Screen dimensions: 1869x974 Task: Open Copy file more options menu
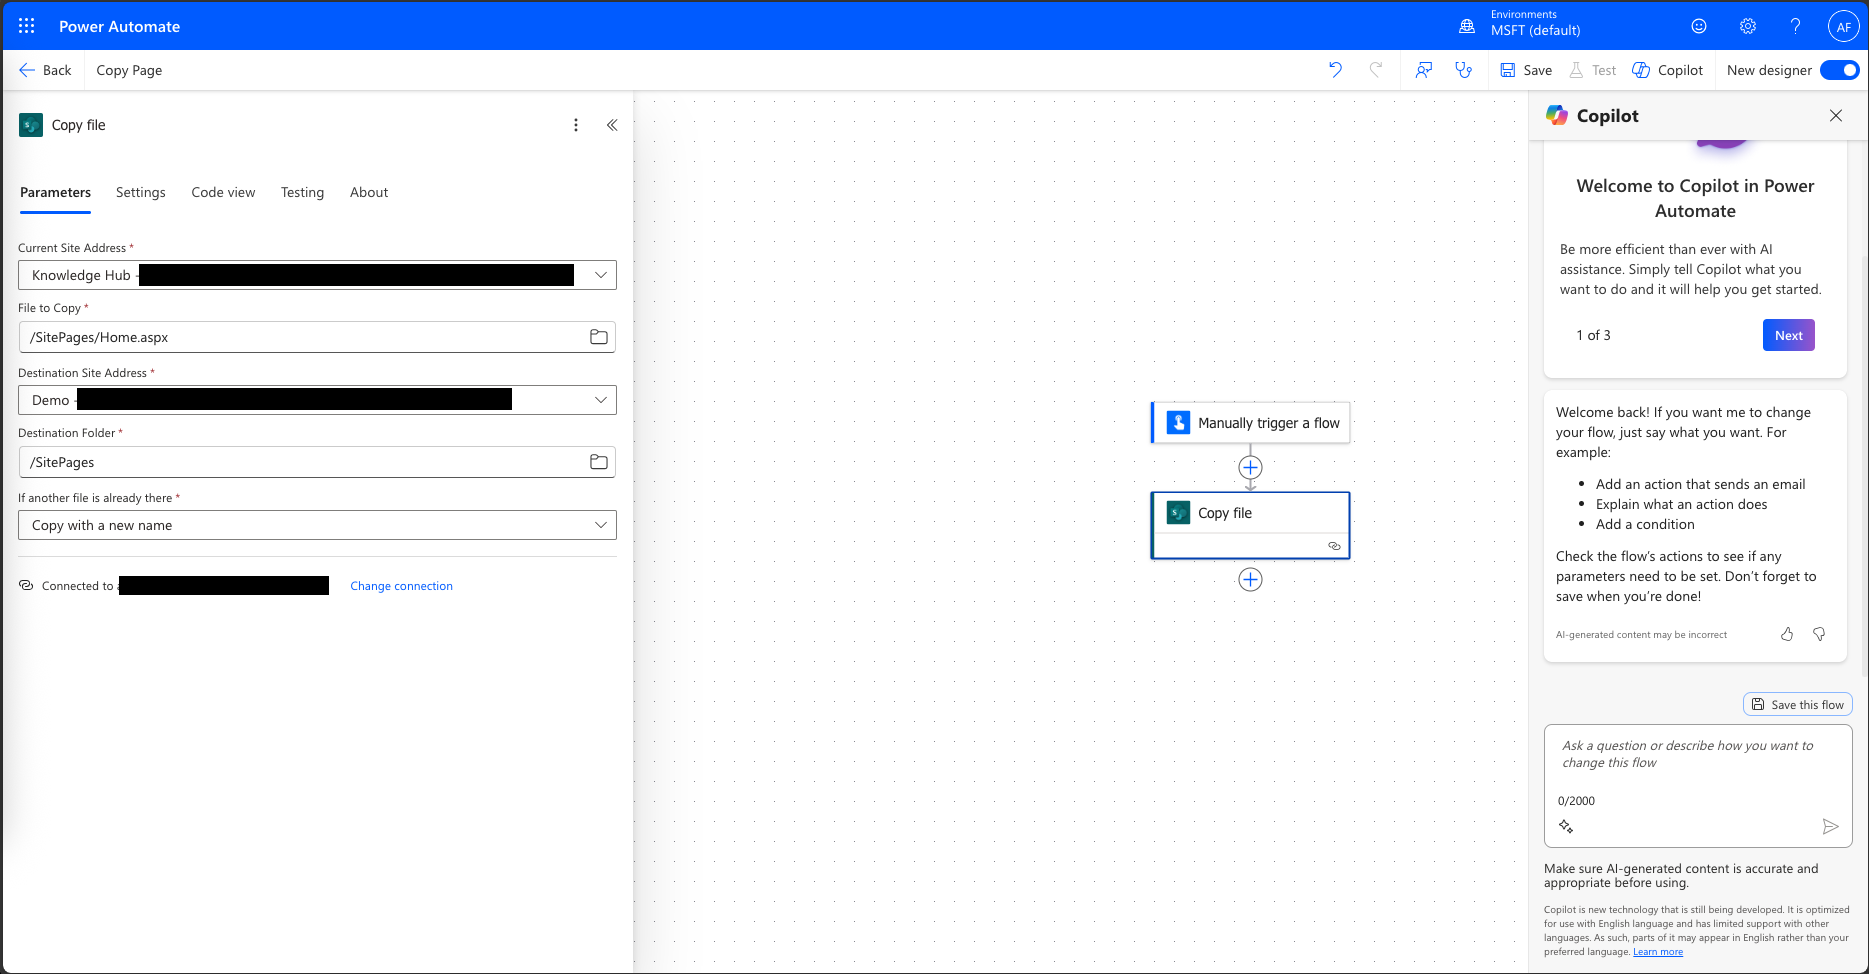[575, 125]
